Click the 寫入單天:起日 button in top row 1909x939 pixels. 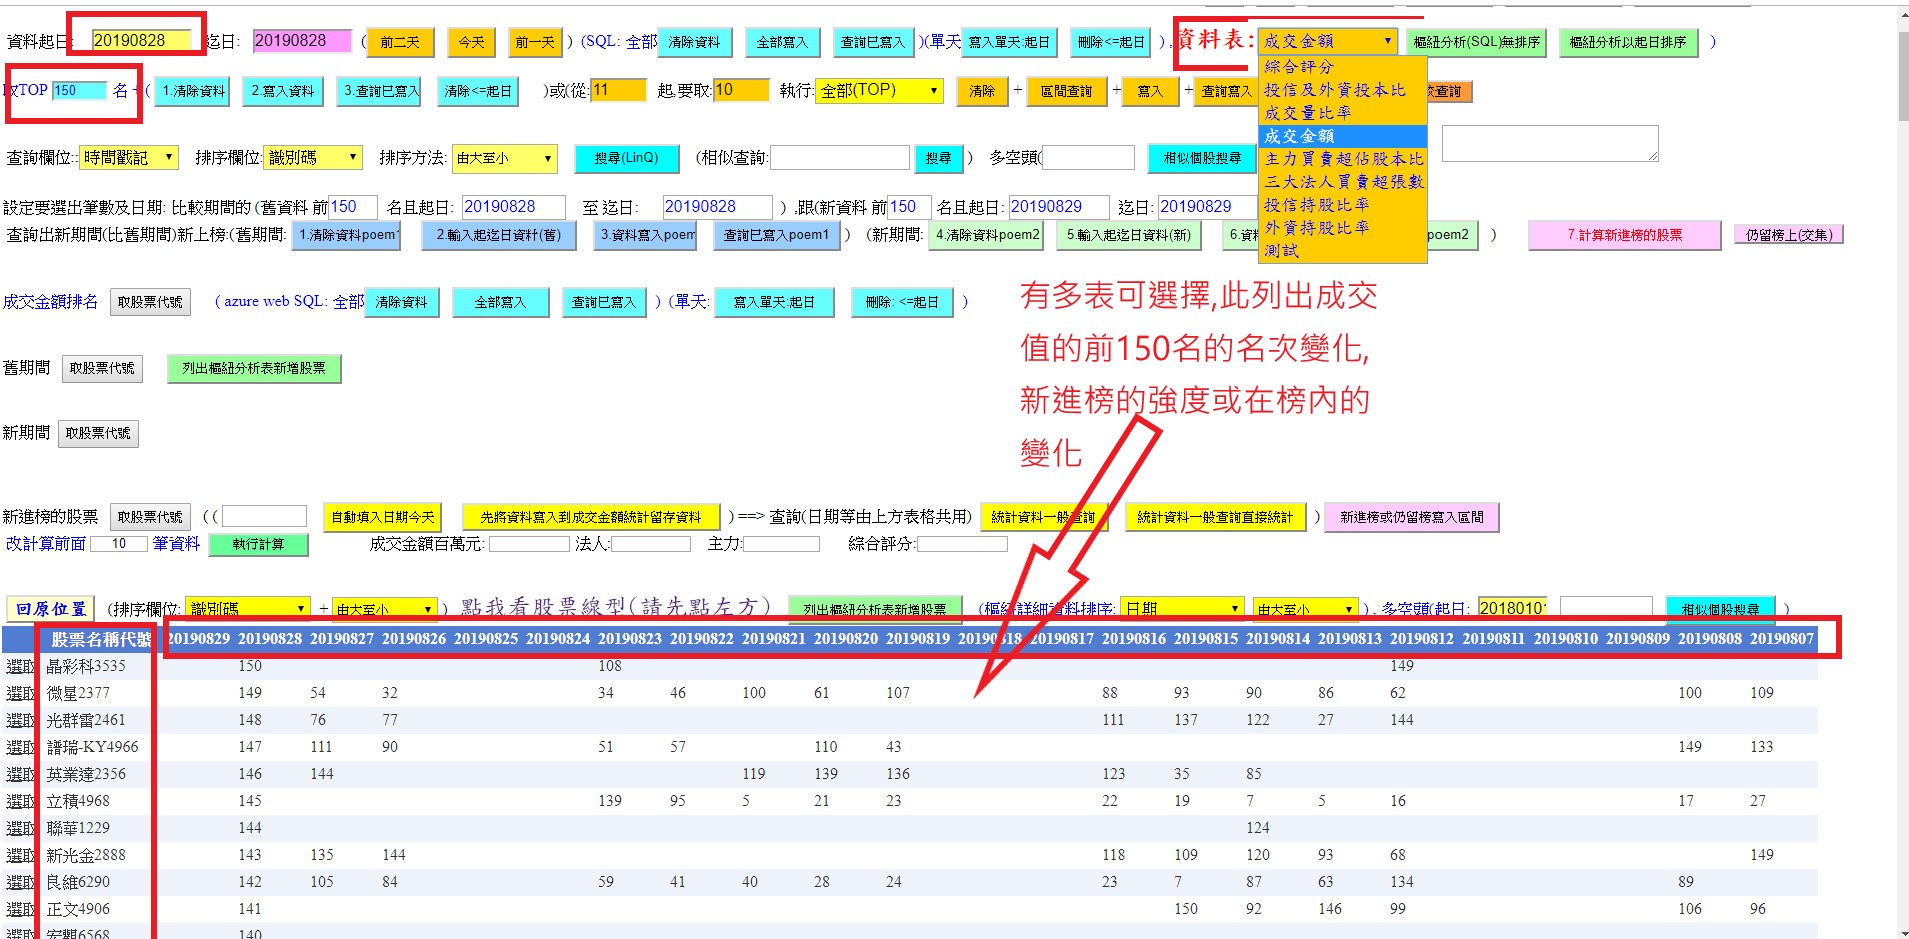point(1009,42)
